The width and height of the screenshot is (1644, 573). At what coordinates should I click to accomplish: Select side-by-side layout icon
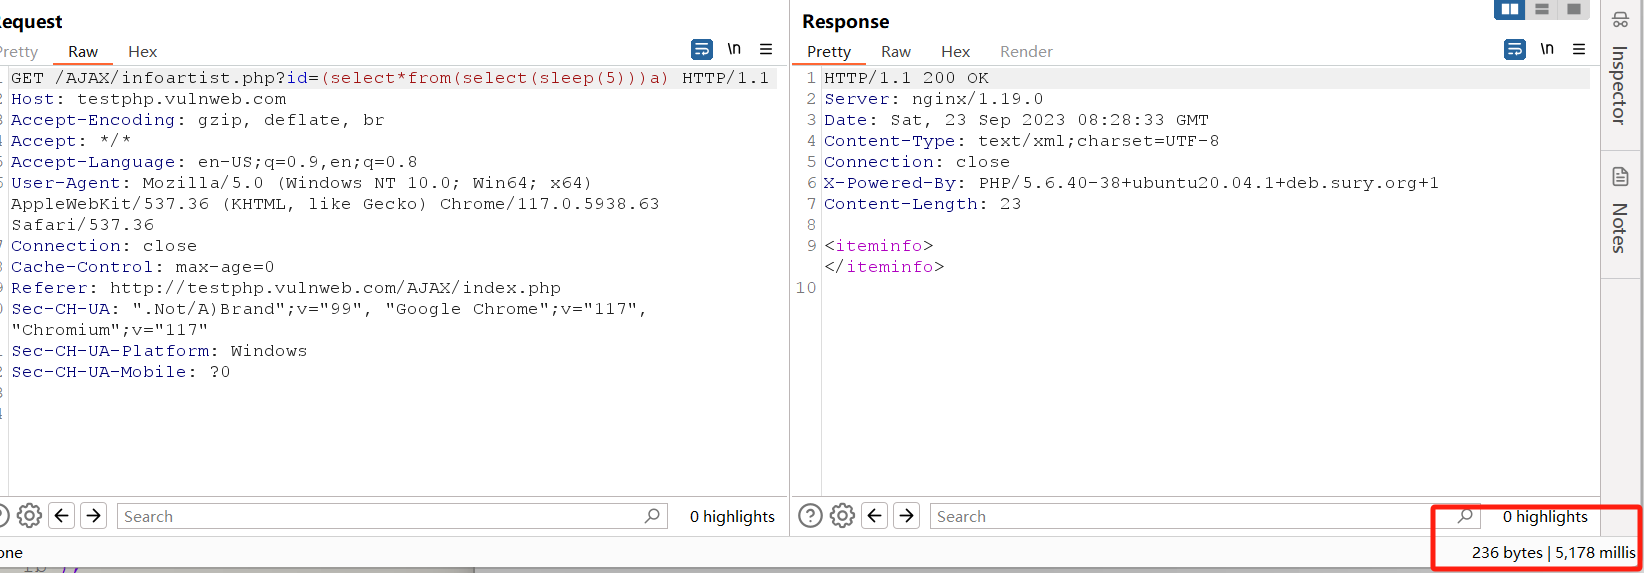pos(1510,9)
